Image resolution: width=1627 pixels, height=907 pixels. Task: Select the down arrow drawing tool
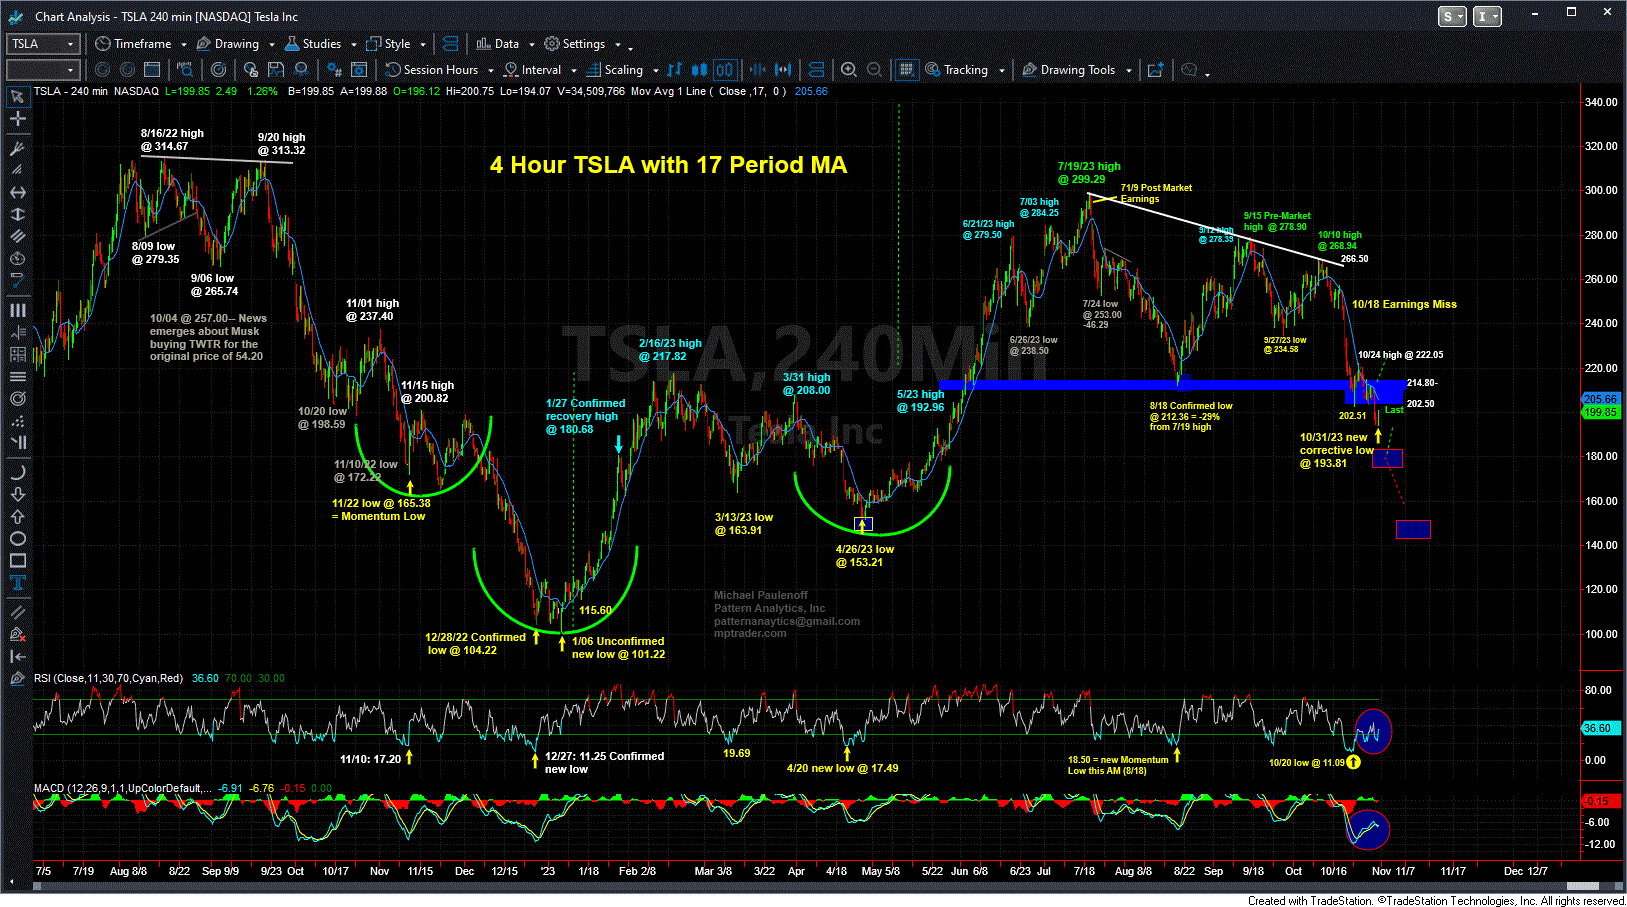click(x=17, y=494)
